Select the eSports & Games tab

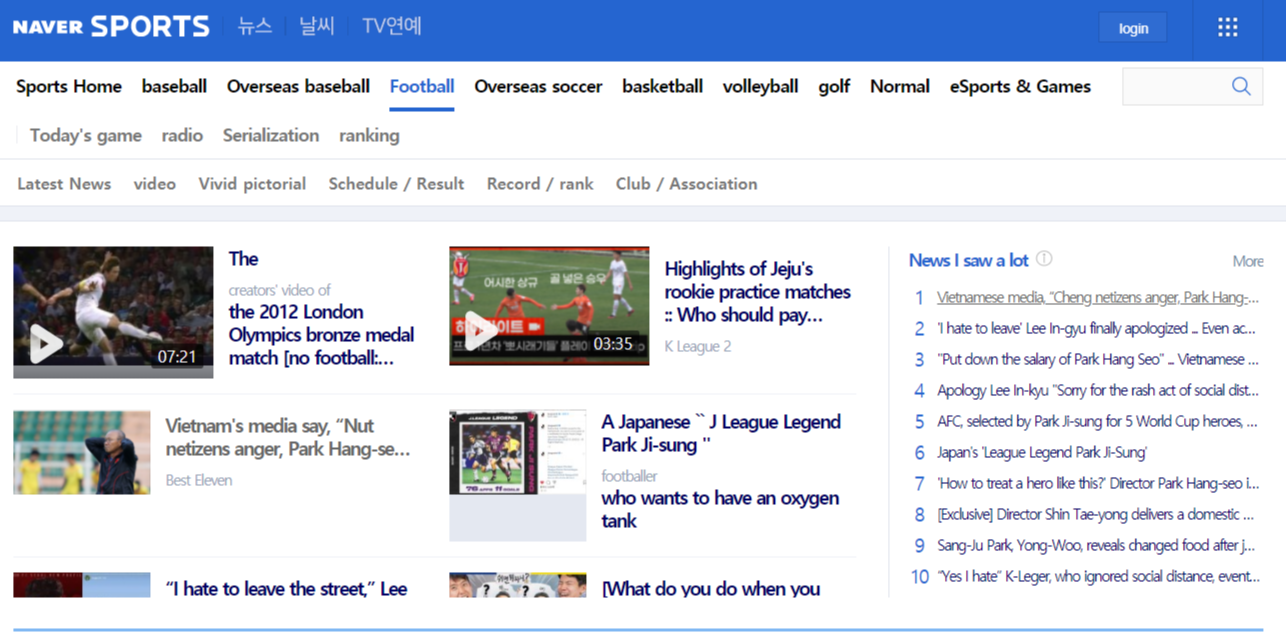point(1020,87)
